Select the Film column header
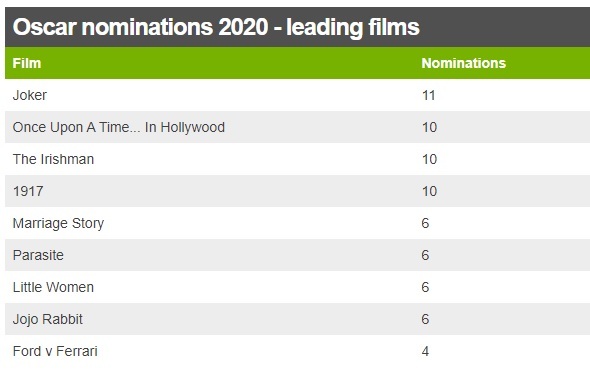Viewport: 590px width, 375px height. pos(27,63)
